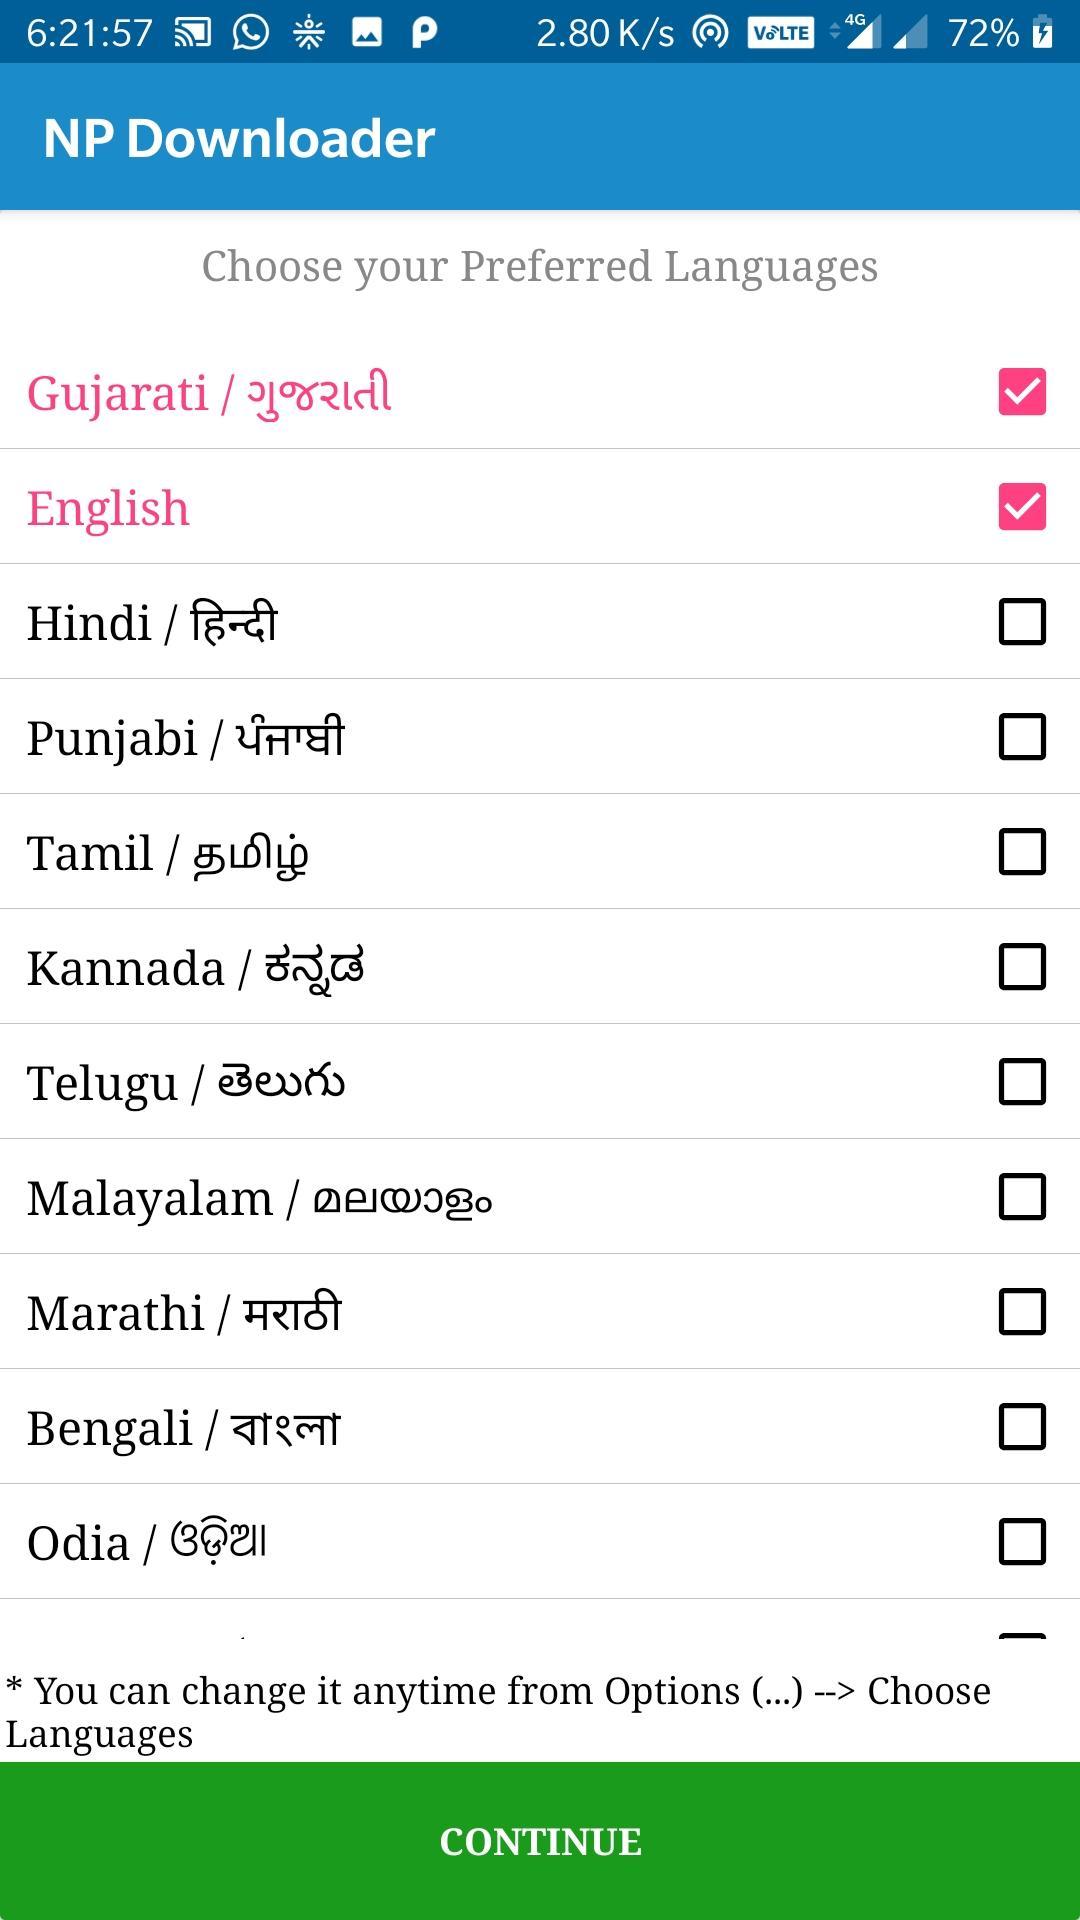Tick the Telugu language checkbox
The width and height of the screenshot is (1080, 1920).
pyautogui.click(x=1022, y=1082)
